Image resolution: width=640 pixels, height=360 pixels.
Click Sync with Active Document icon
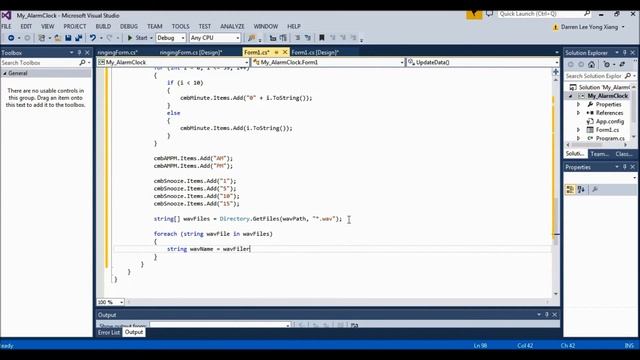622,64
